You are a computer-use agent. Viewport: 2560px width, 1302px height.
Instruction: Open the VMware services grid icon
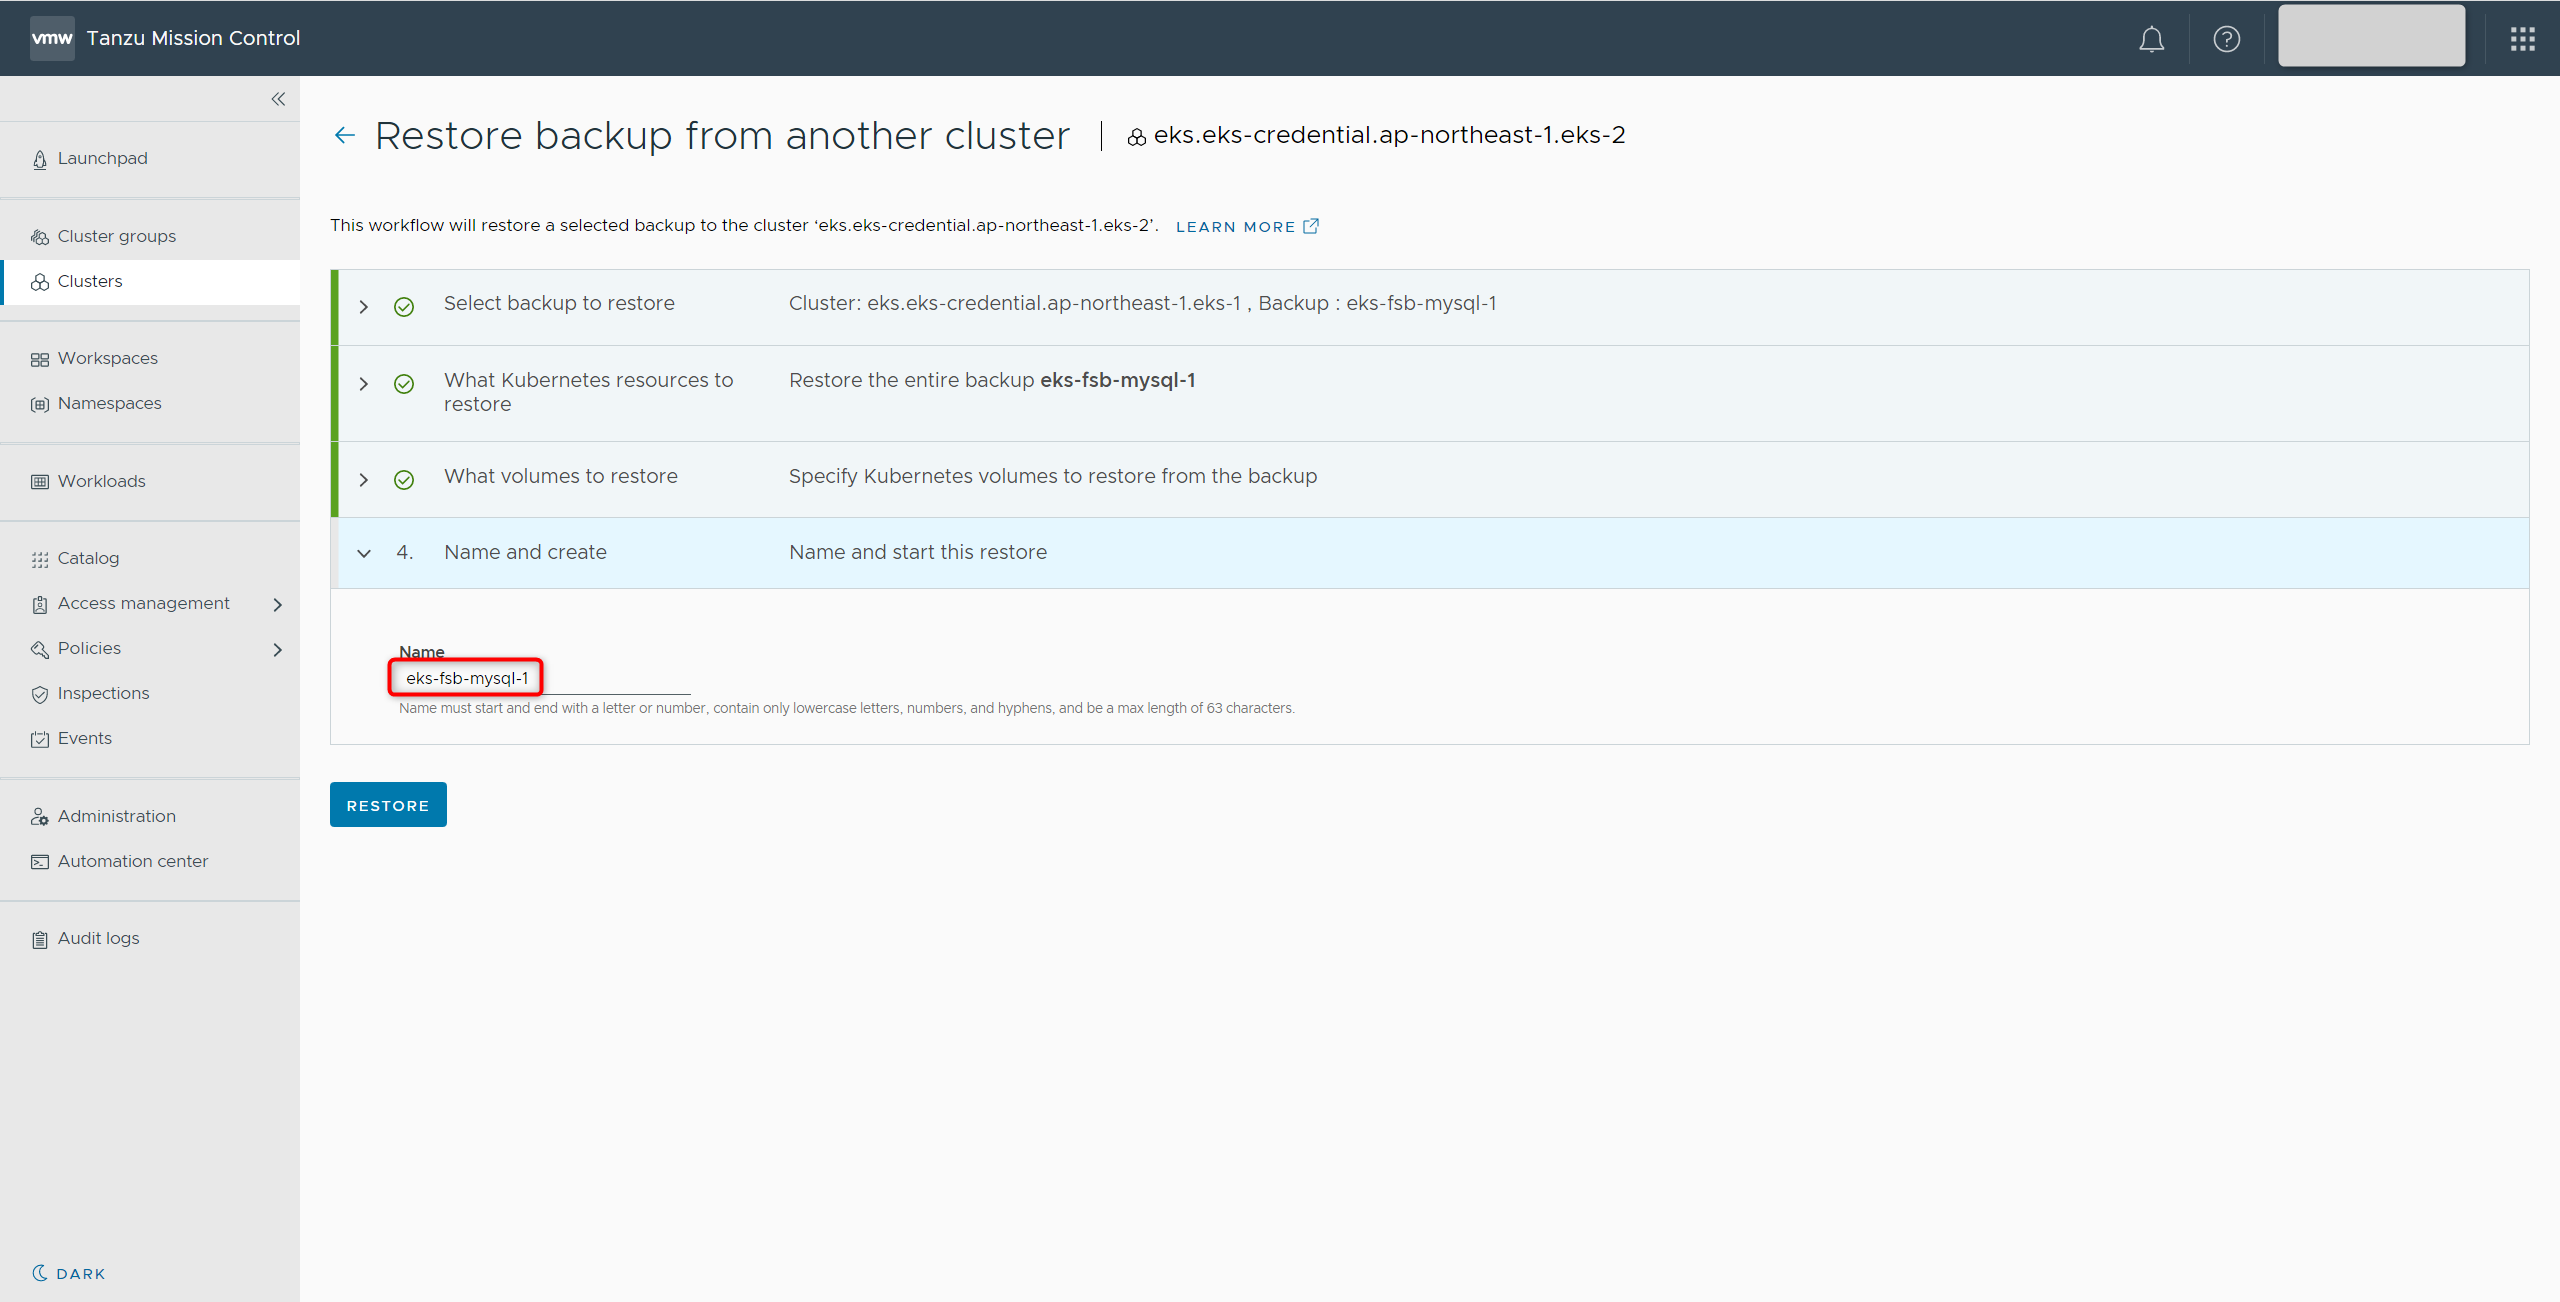(2522, 39)
